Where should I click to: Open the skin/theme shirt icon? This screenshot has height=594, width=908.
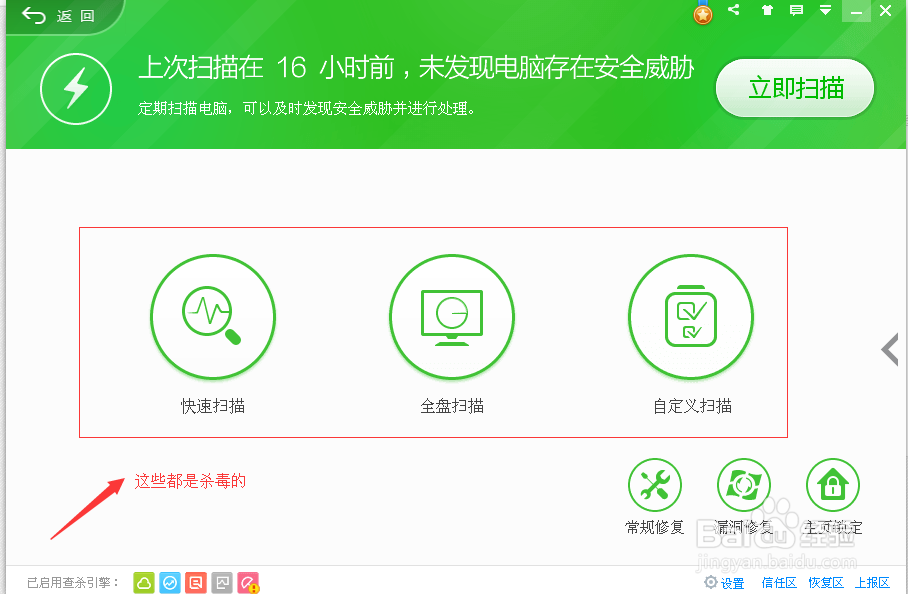(766, 11)
